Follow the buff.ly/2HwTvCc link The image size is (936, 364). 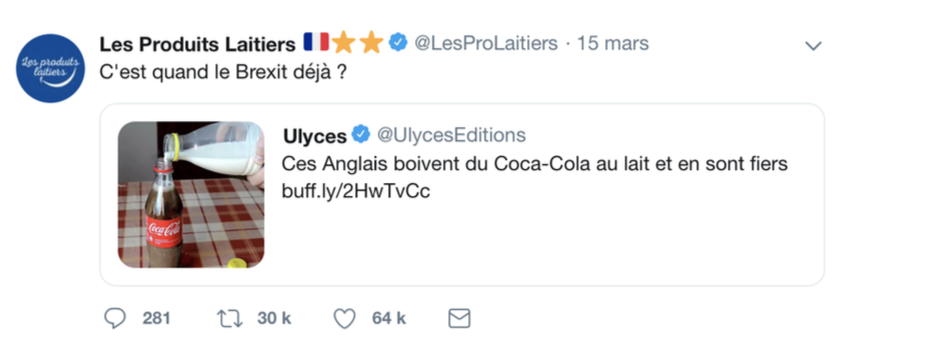click(356, 192)
